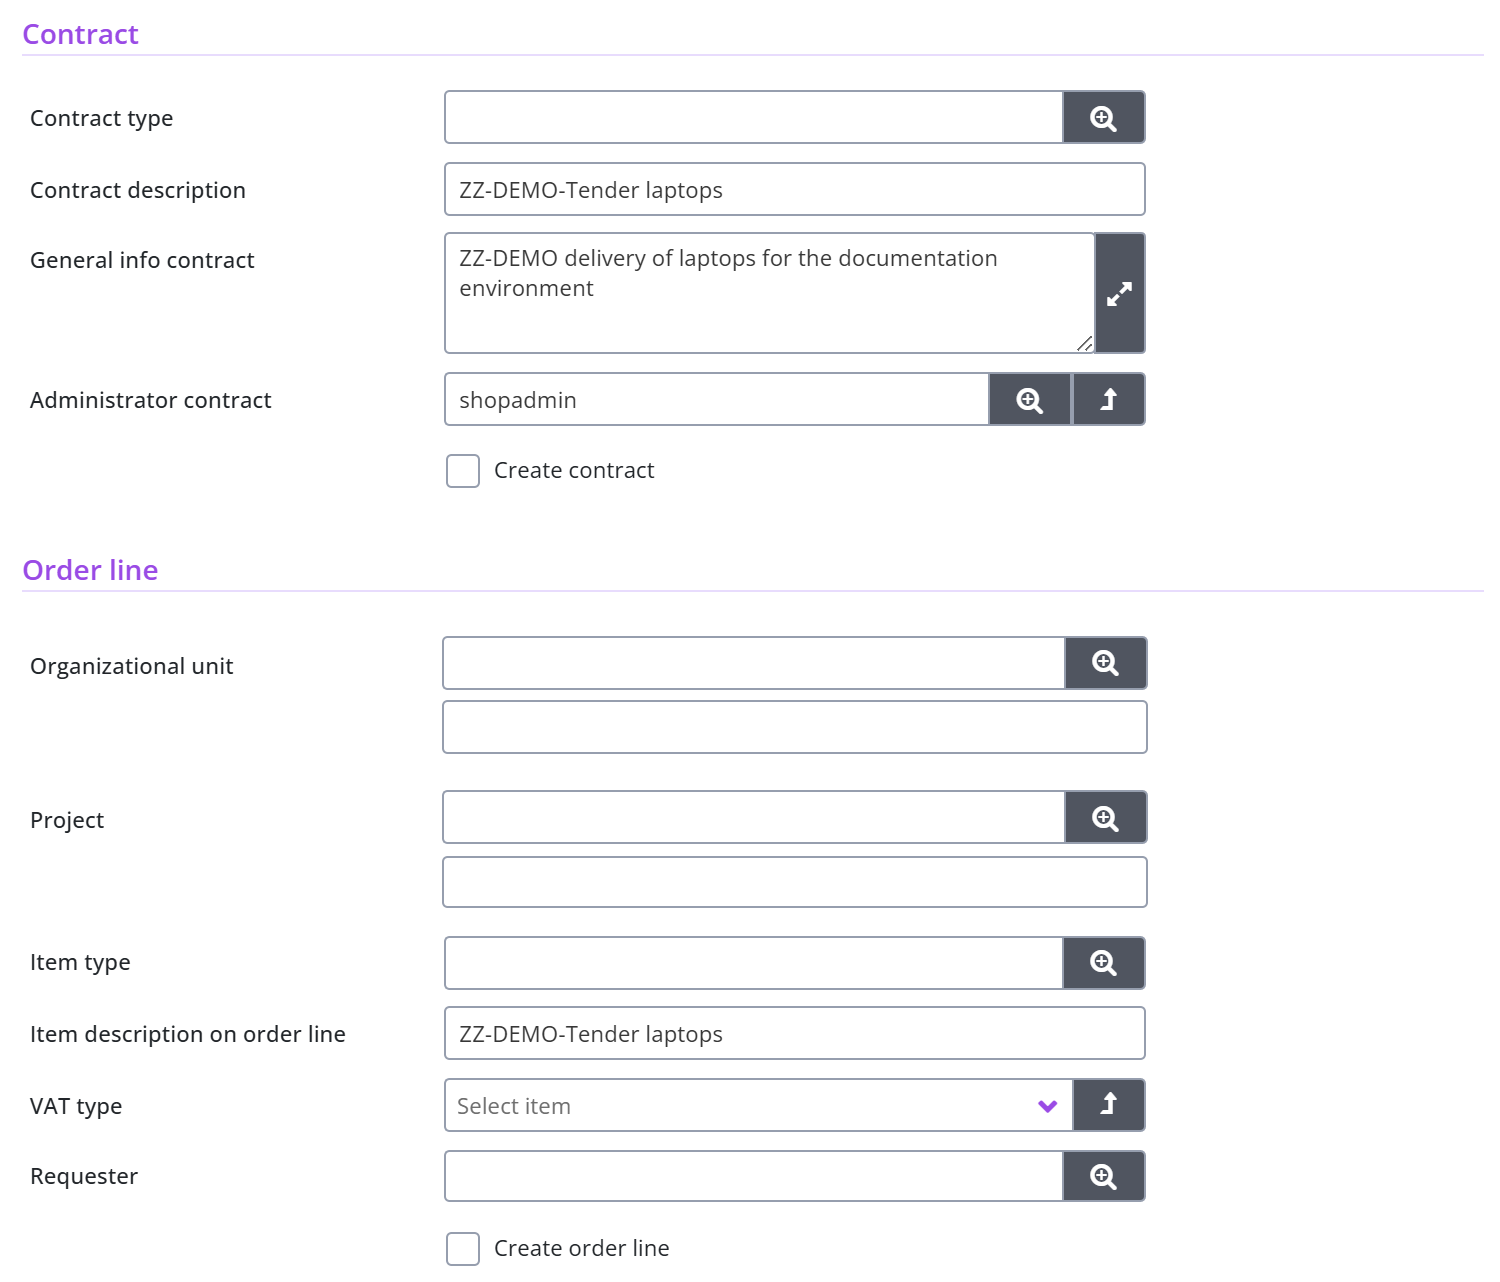Click the second Project description field
1500x1282 pixels.
coord(795,882)
